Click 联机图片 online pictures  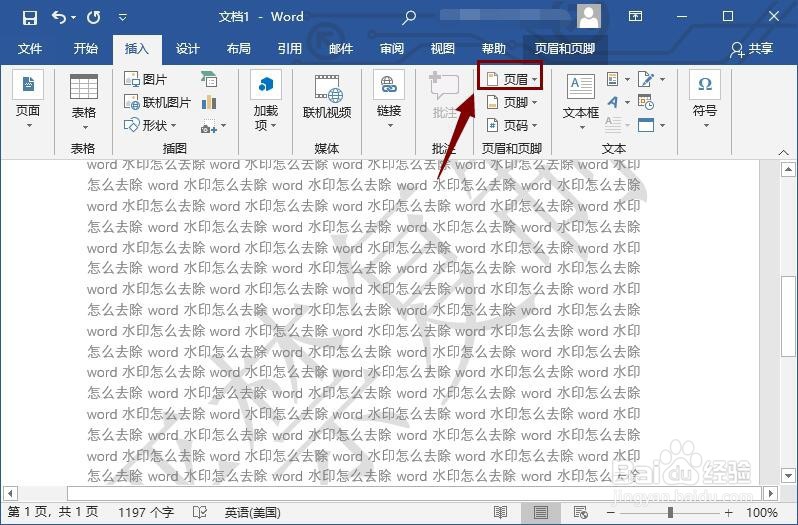pos(157,102)
